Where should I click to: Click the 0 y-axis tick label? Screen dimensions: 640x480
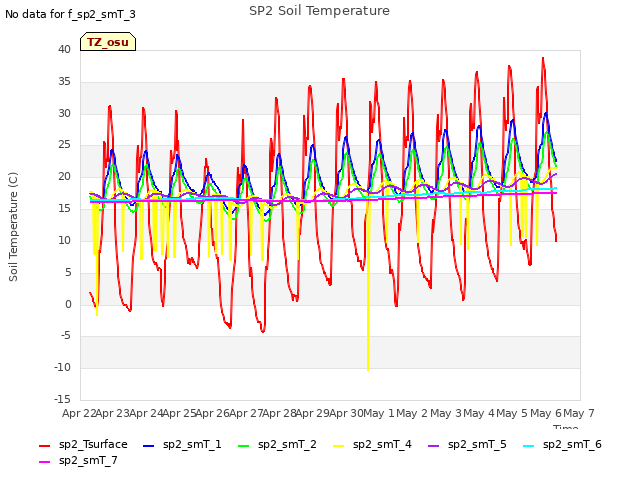tap(68, 304)
